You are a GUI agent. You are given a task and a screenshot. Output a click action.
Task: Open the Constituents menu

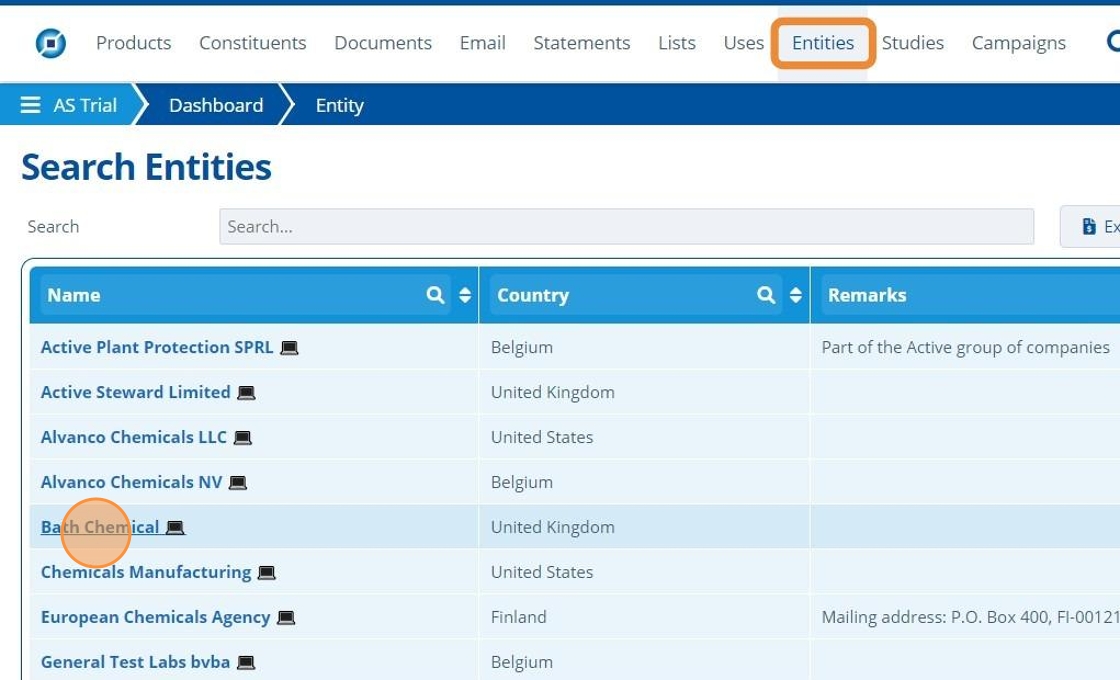[253, 43]
